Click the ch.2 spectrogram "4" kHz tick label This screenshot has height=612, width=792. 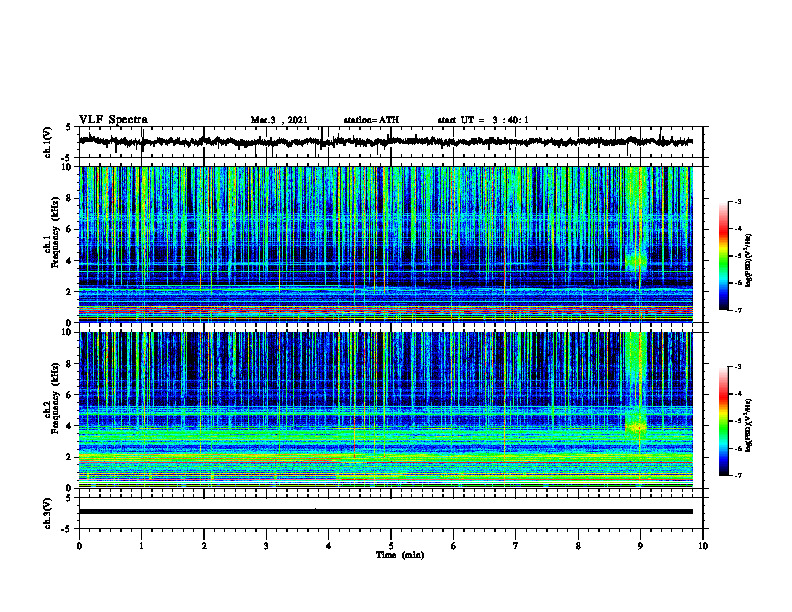point(71,427)
